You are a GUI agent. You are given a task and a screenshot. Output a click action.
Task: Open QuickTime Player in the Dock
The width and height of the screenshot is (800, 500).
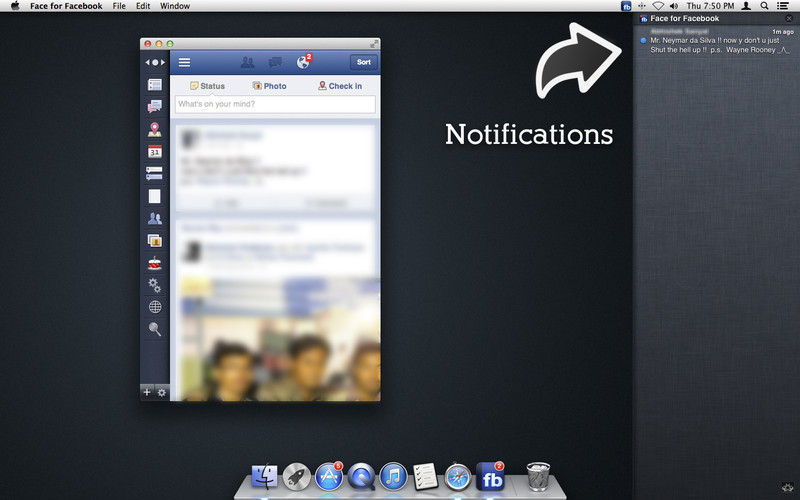pyautogui.click(x=361, y=477)
